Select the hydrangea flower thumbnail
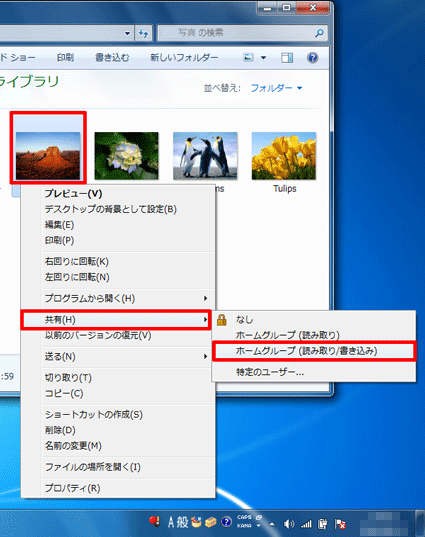The image size is (425, 537). [x=126, y=156]
